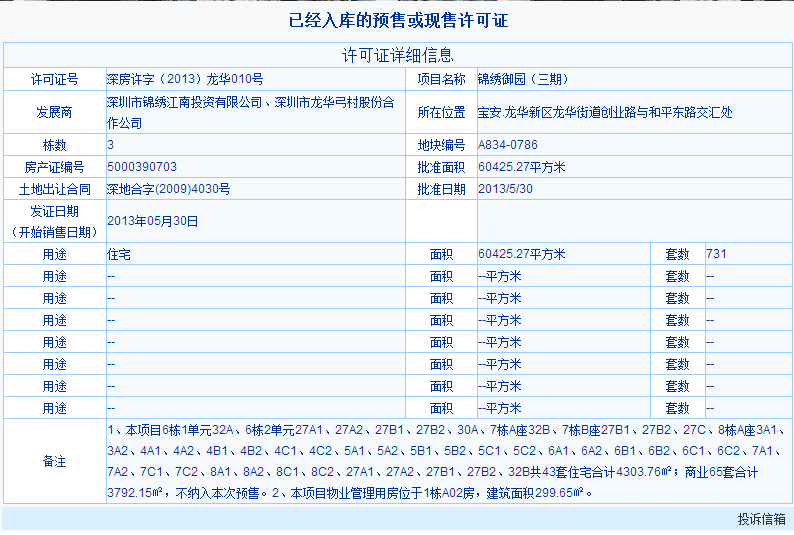Viewport: 794px width, 535px height.
Task: Select permit number 深房许字（2013）龙华010号
Action: coord(185,79)
